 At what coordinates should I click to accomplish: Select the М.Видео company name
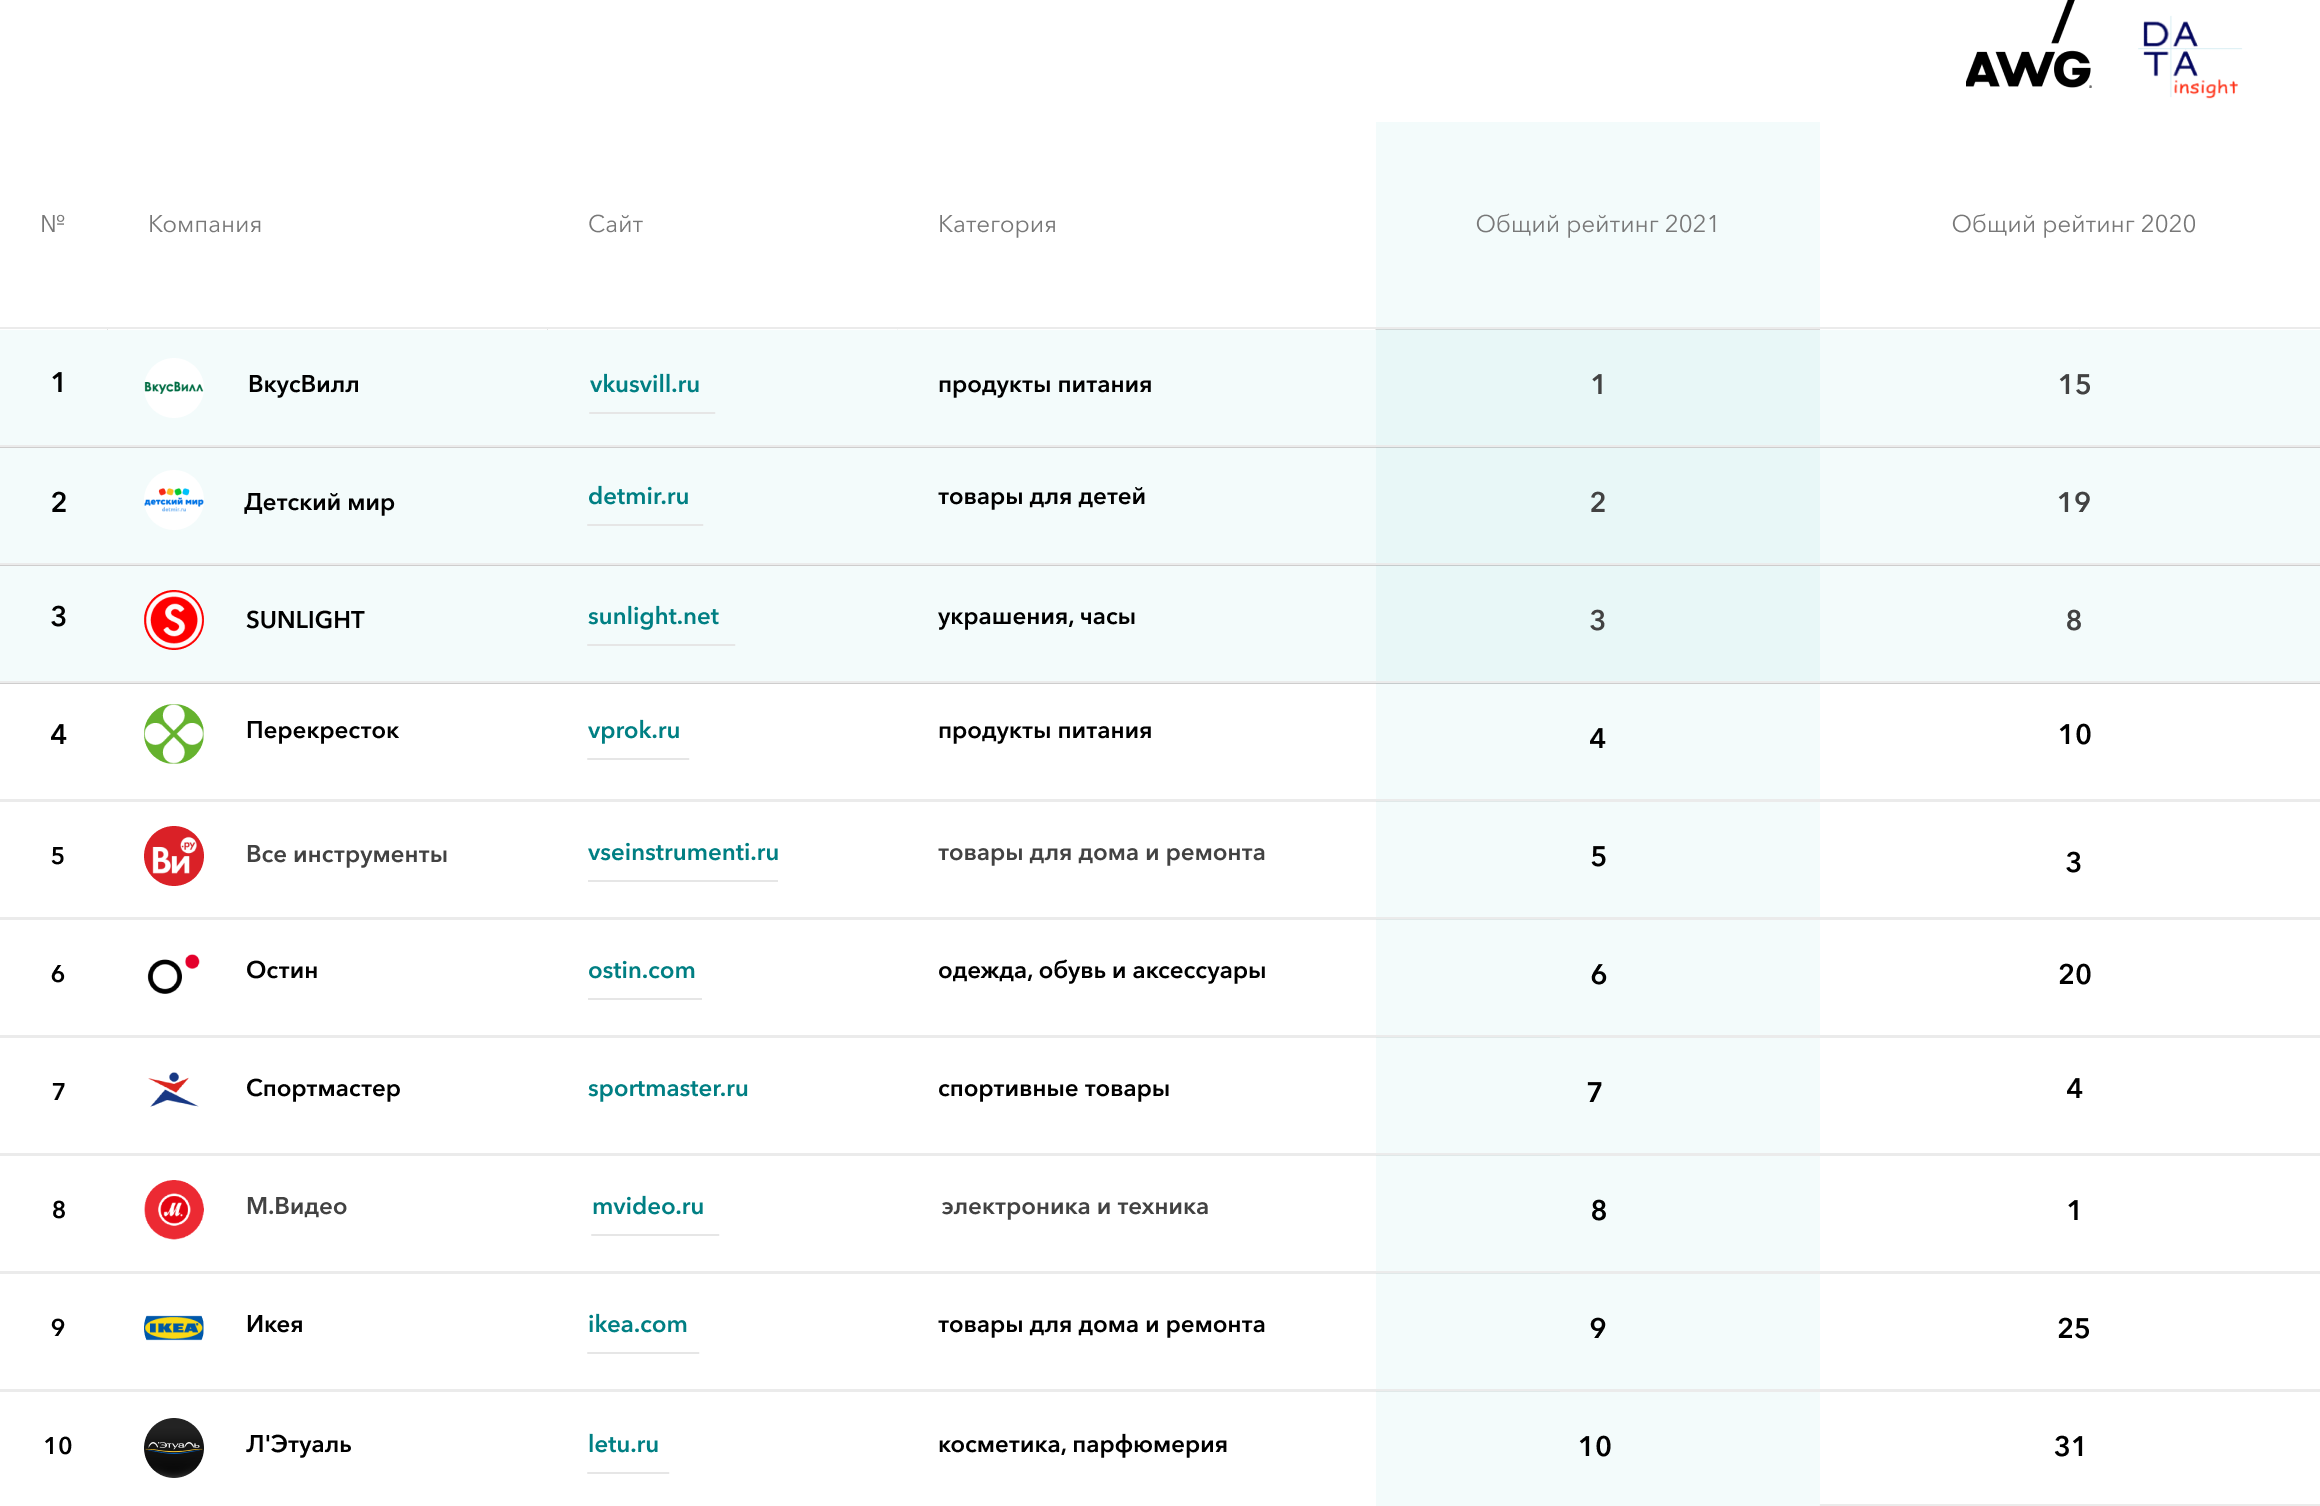tap(296, 1206)
